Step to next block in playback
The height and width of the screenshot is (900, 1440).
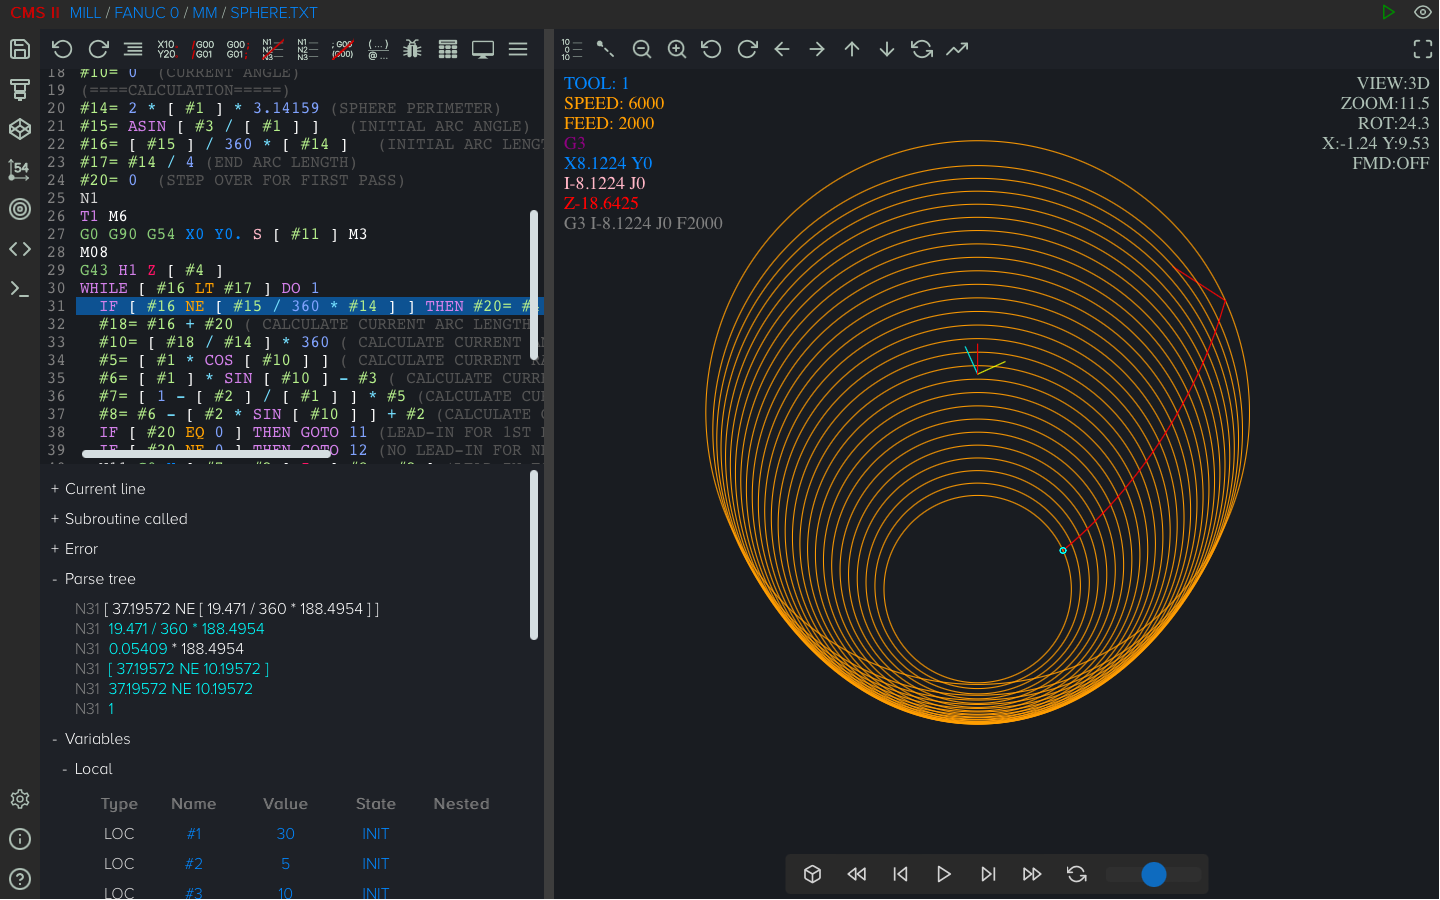tap(988, 874)
